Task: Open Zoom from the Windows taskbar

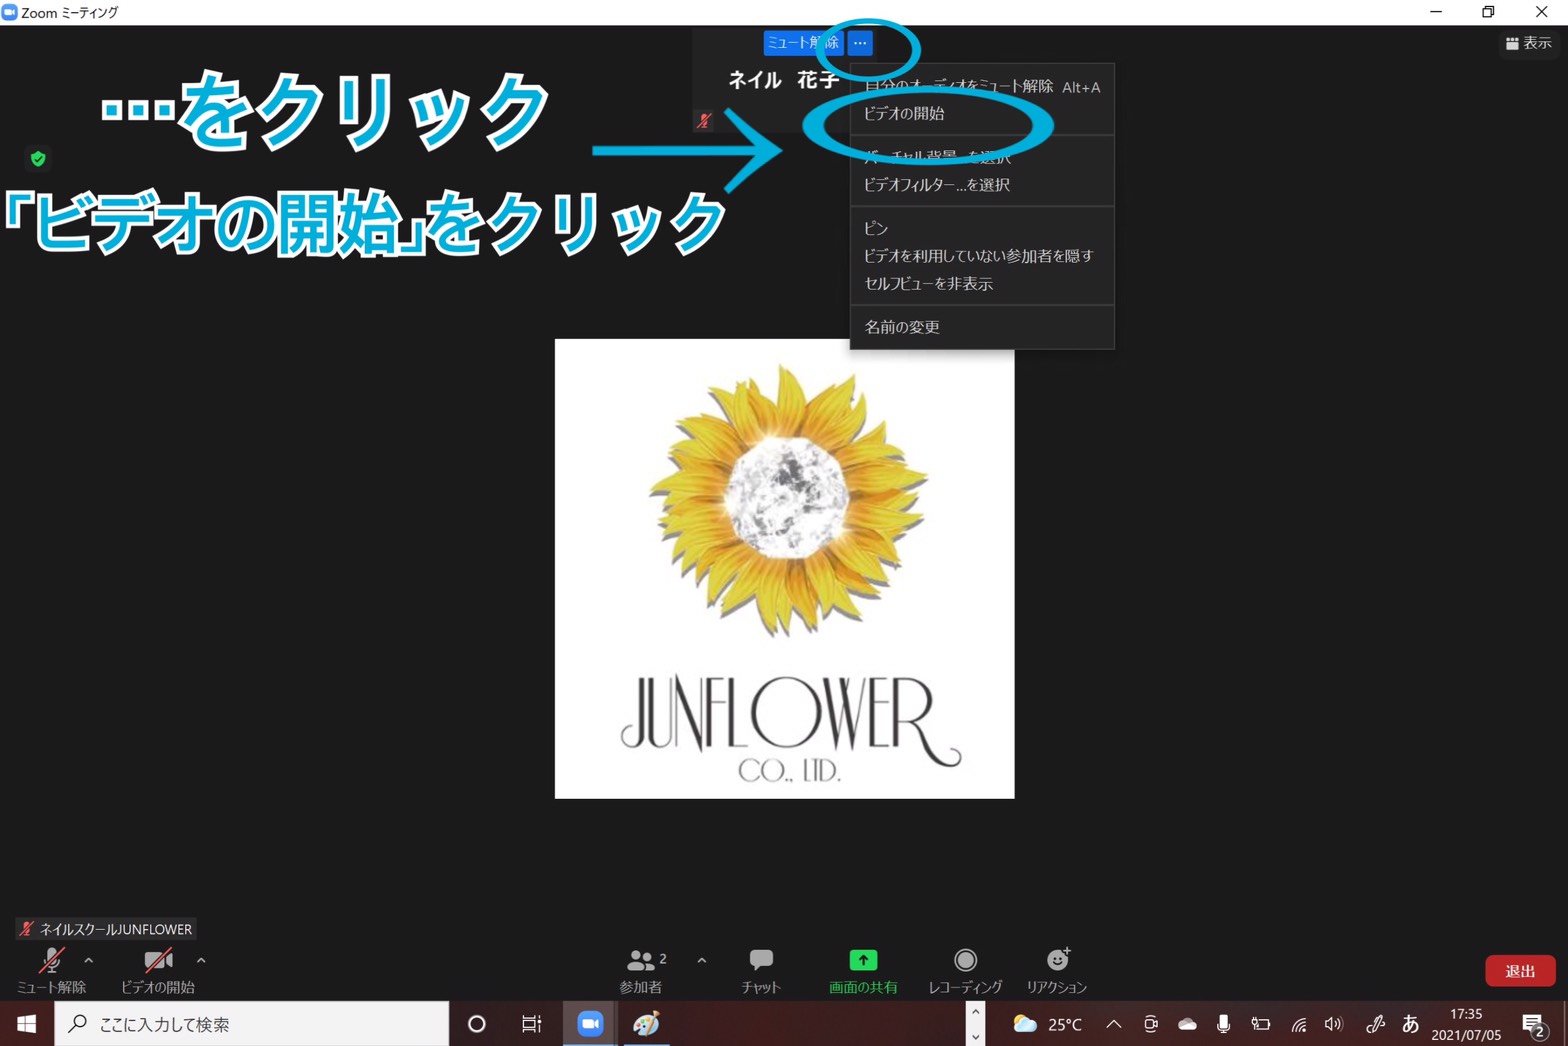Action: click(591, 1024)
